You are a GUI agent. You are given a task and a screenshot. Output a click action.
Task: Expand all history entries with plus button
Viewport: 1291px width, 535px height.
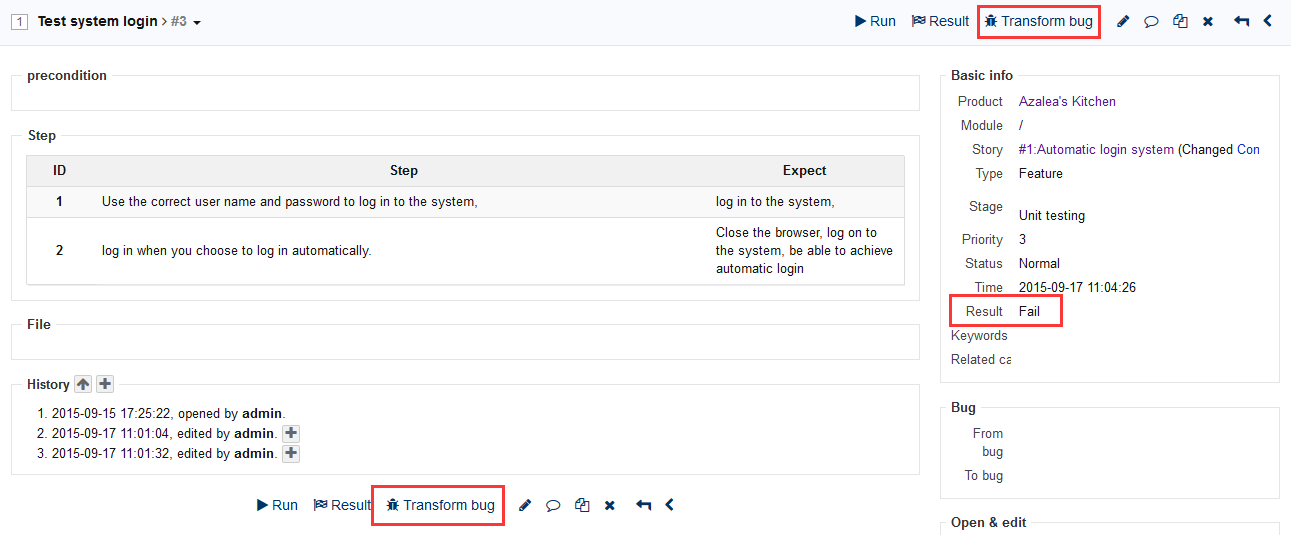pos(105,384)
